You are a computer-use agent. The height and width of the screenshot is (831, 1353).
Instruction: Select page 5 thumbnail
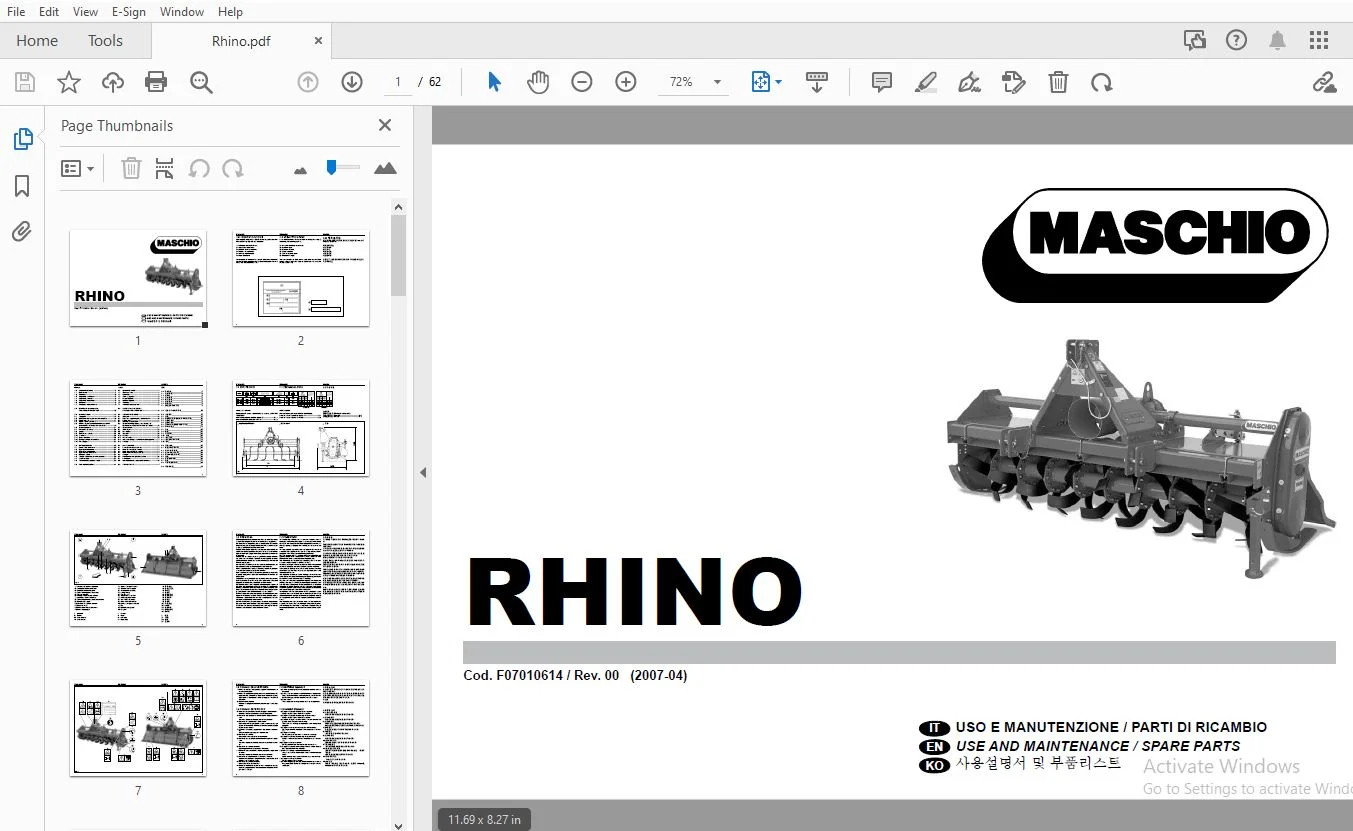point(138,578)
